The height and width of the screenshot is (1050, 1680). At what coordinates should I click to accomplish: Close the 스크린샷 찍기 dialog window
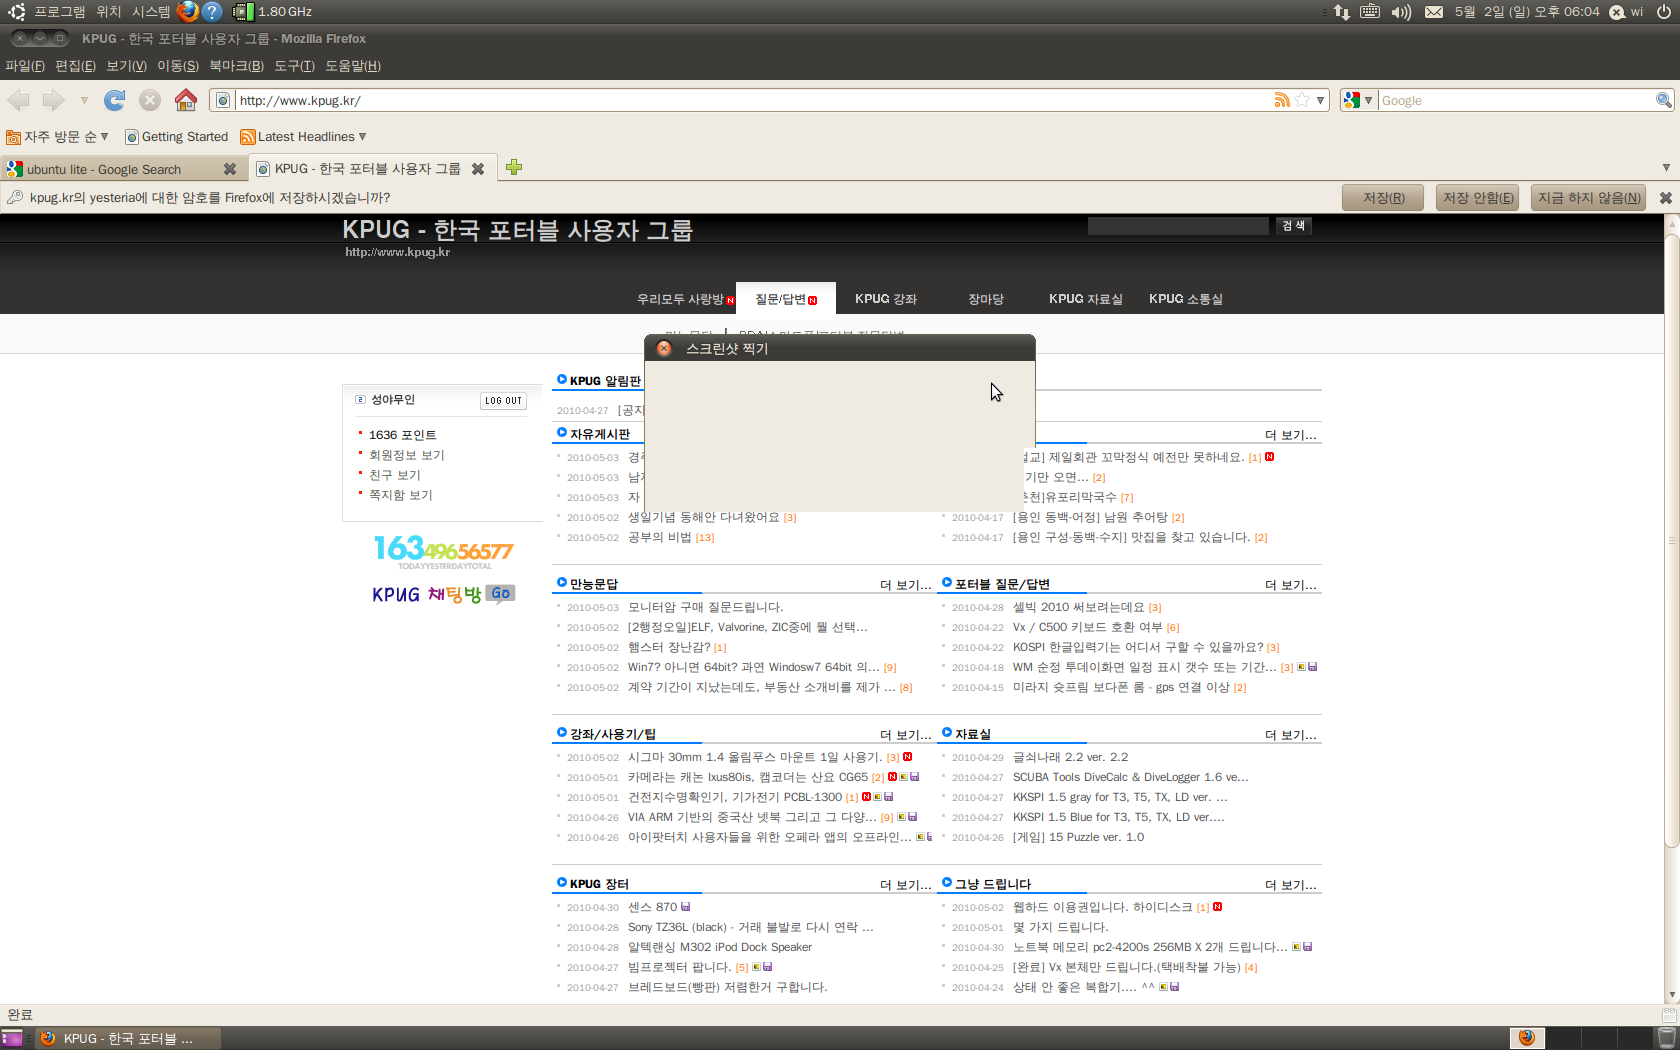point(664,348)
